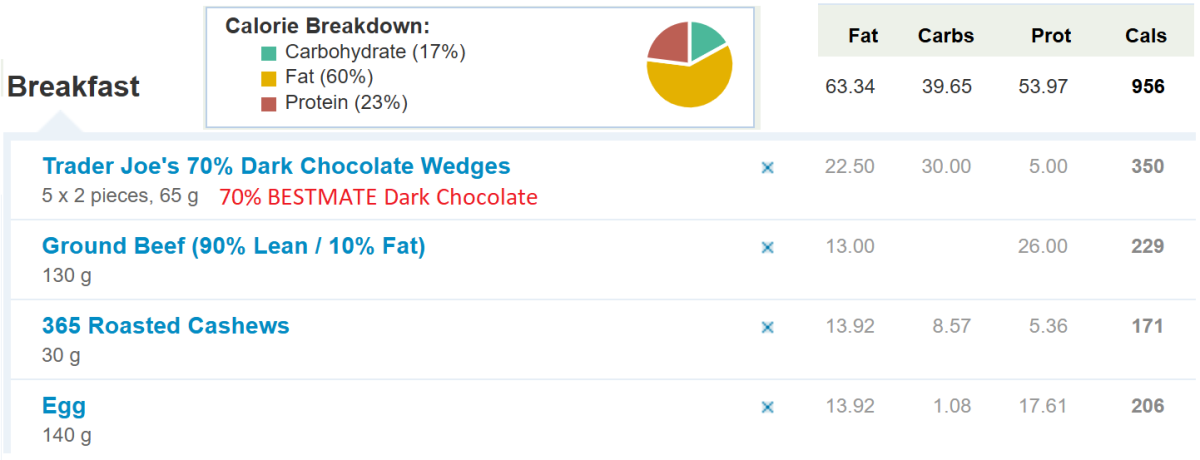1200x460 pixels.
Task: Click the red Protein legend swatch
Action: pos(268,103)
